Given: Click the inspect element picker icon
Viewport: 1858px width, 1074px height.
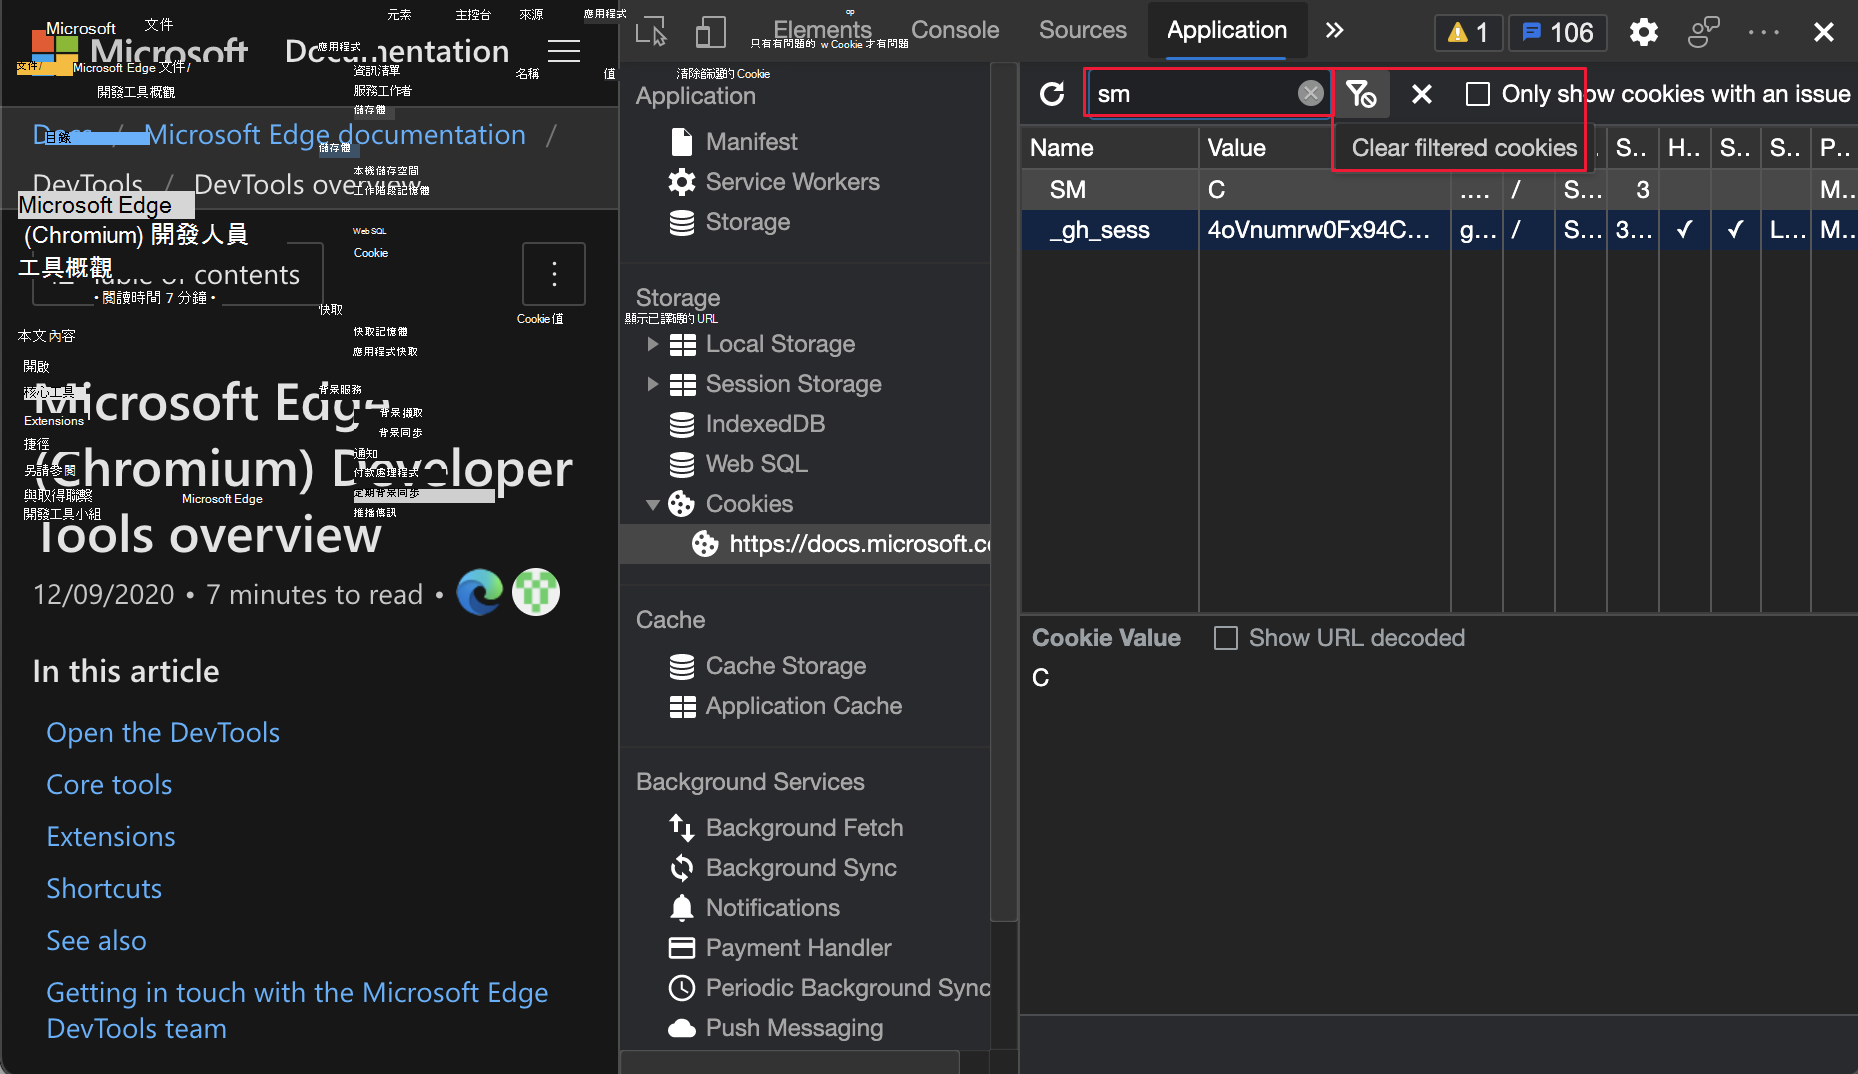Looking at the screenshot, I should click(651, 31).
